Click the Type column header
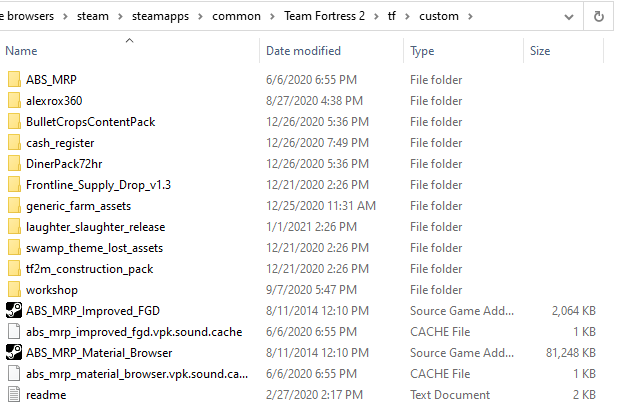 (422, 51)
